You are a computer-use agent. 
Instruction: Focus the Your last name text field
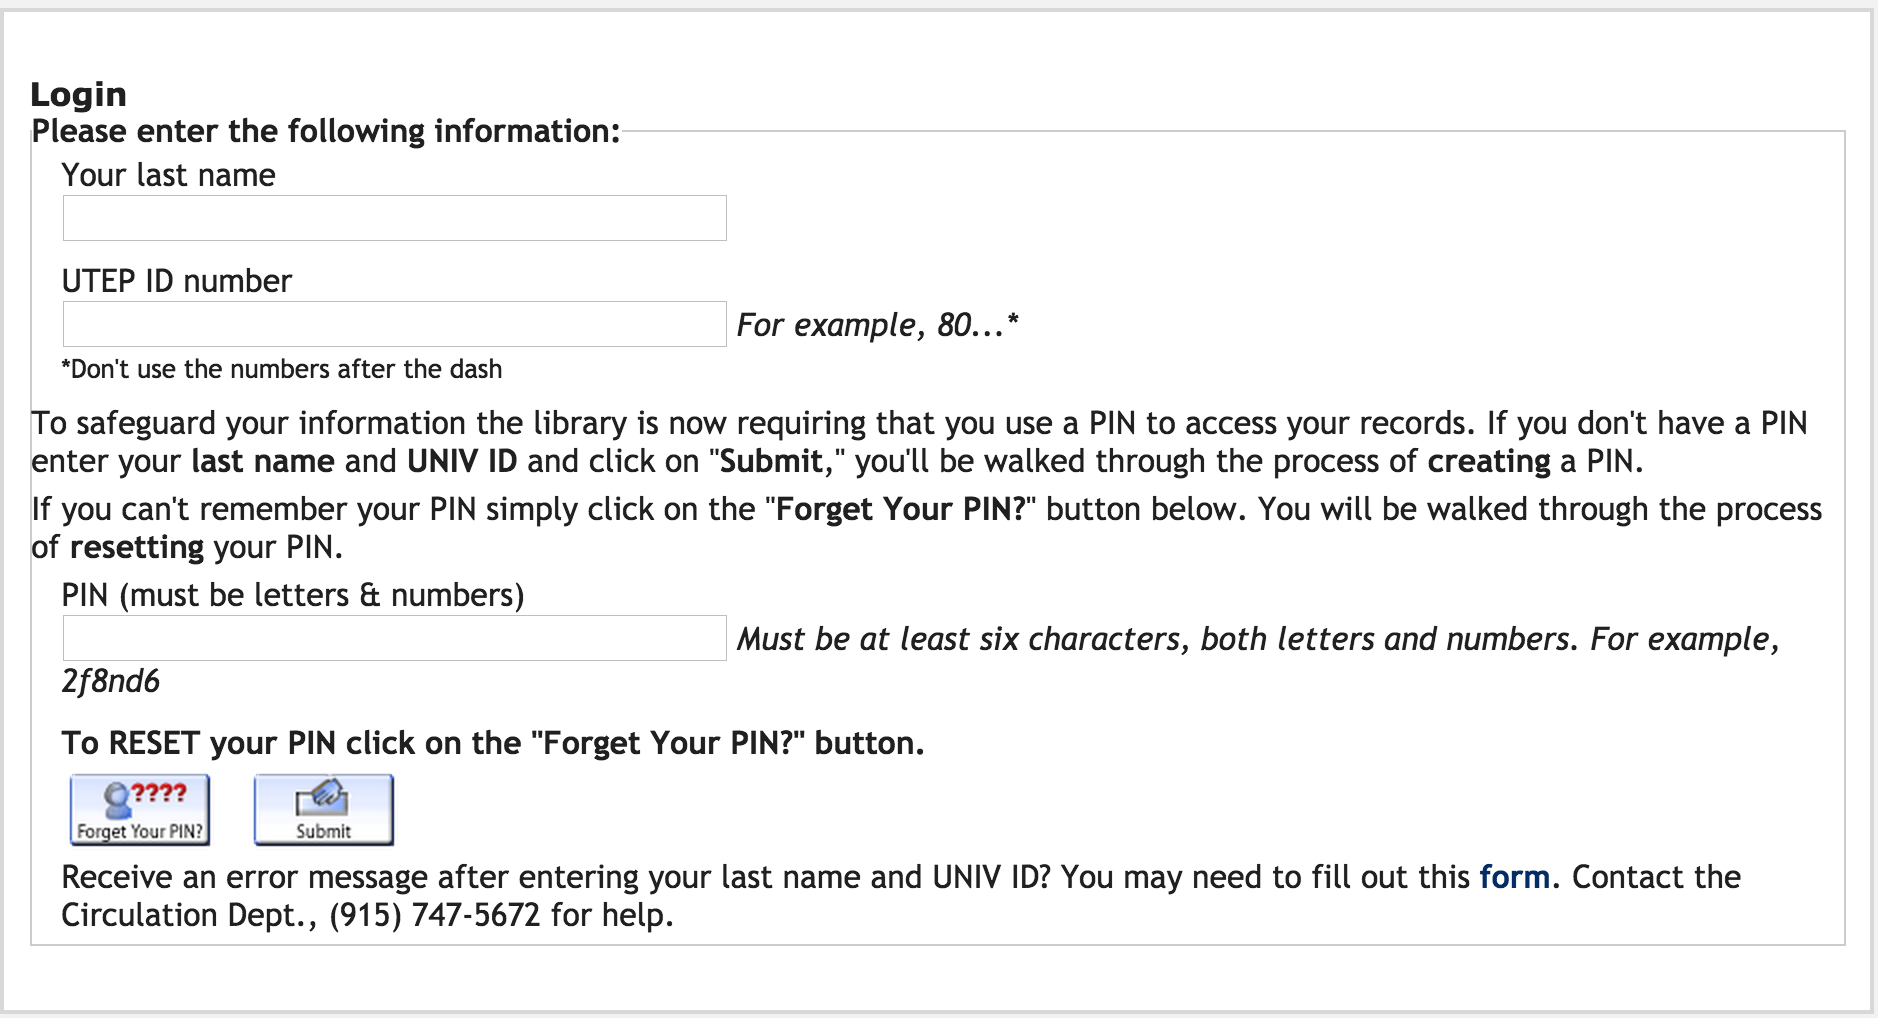[x=395, y=218]
